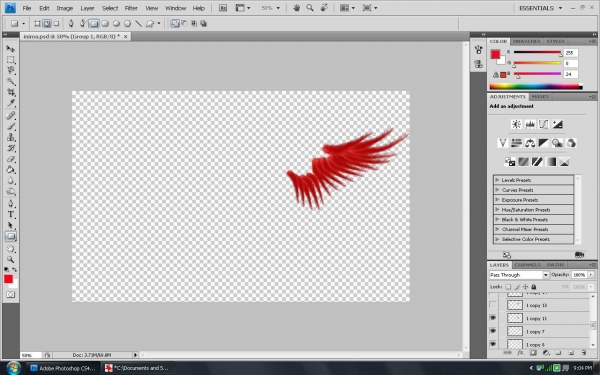Select the Type tool
Screen dimensions: 600x375
tap(10, 215)
